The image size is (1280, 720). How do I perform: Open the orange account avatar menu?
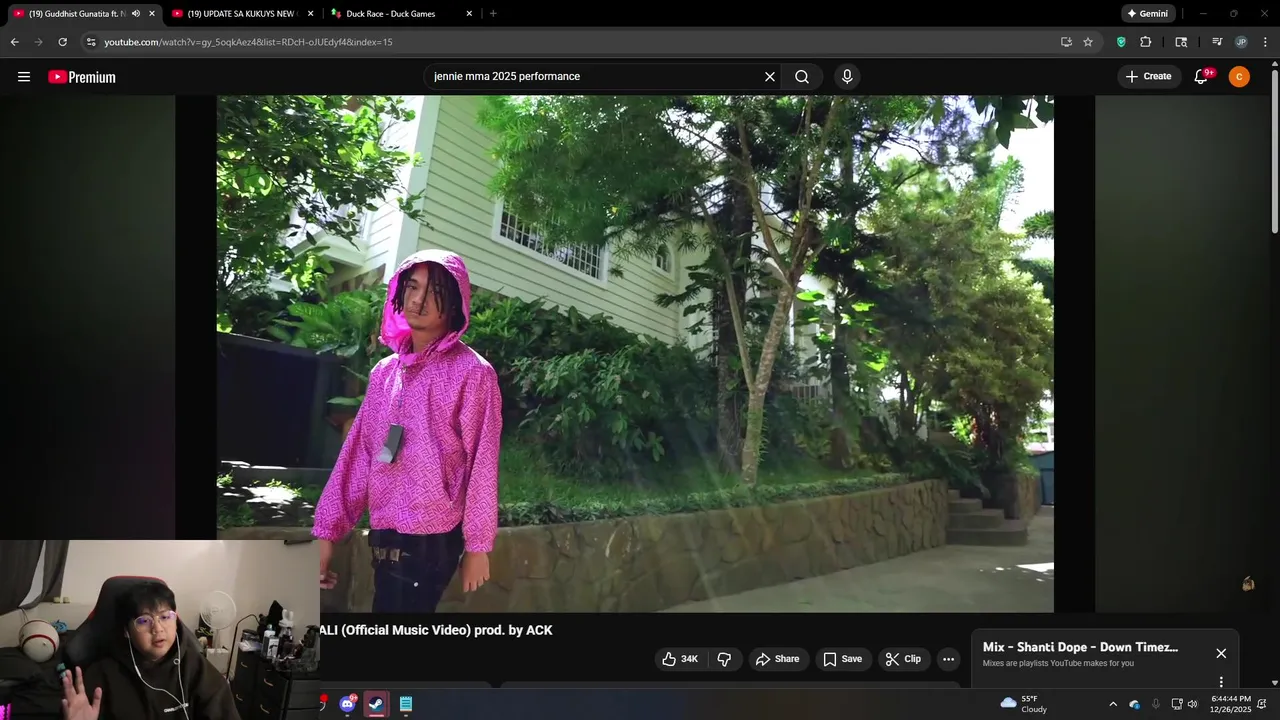(x=1239, y=77)
